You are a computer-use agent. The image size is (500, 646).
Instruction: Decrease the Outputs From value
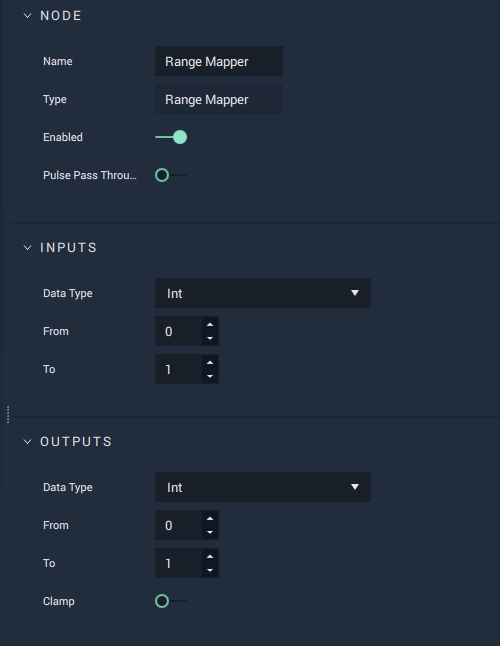[x=210, y=532]
